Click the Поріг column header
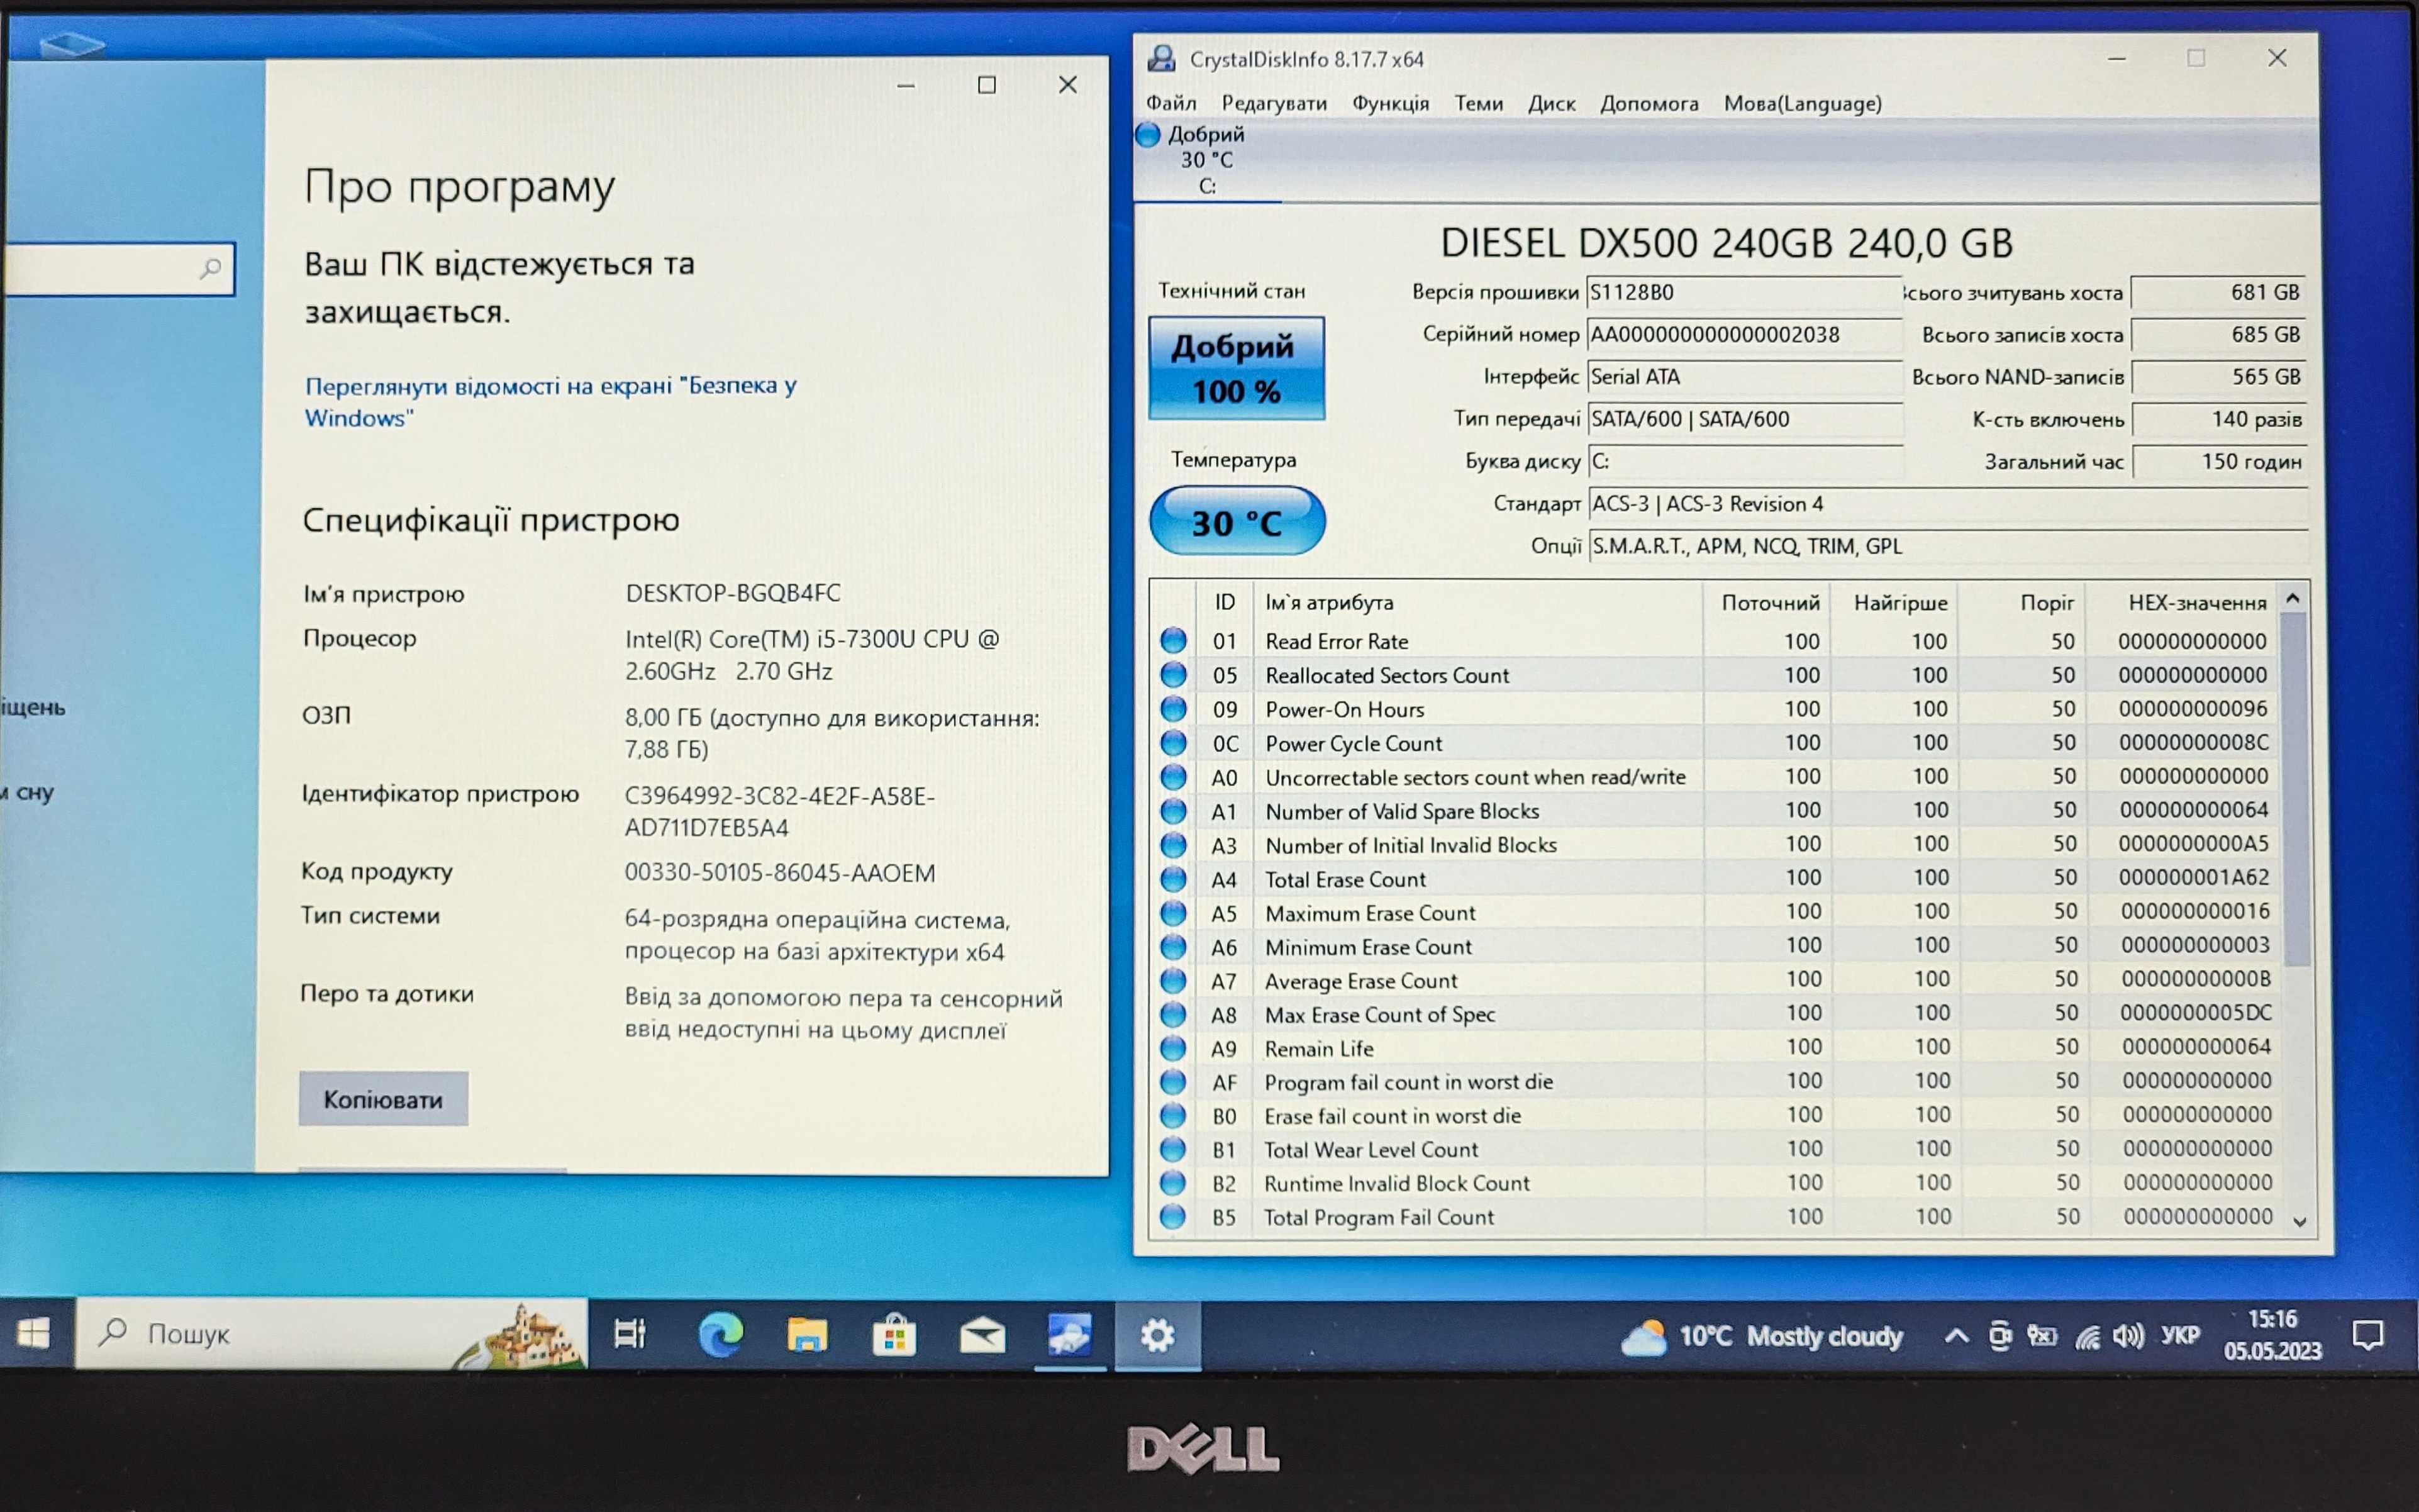This screenshot has width=2419, height=1512. tap(2023, 602)
